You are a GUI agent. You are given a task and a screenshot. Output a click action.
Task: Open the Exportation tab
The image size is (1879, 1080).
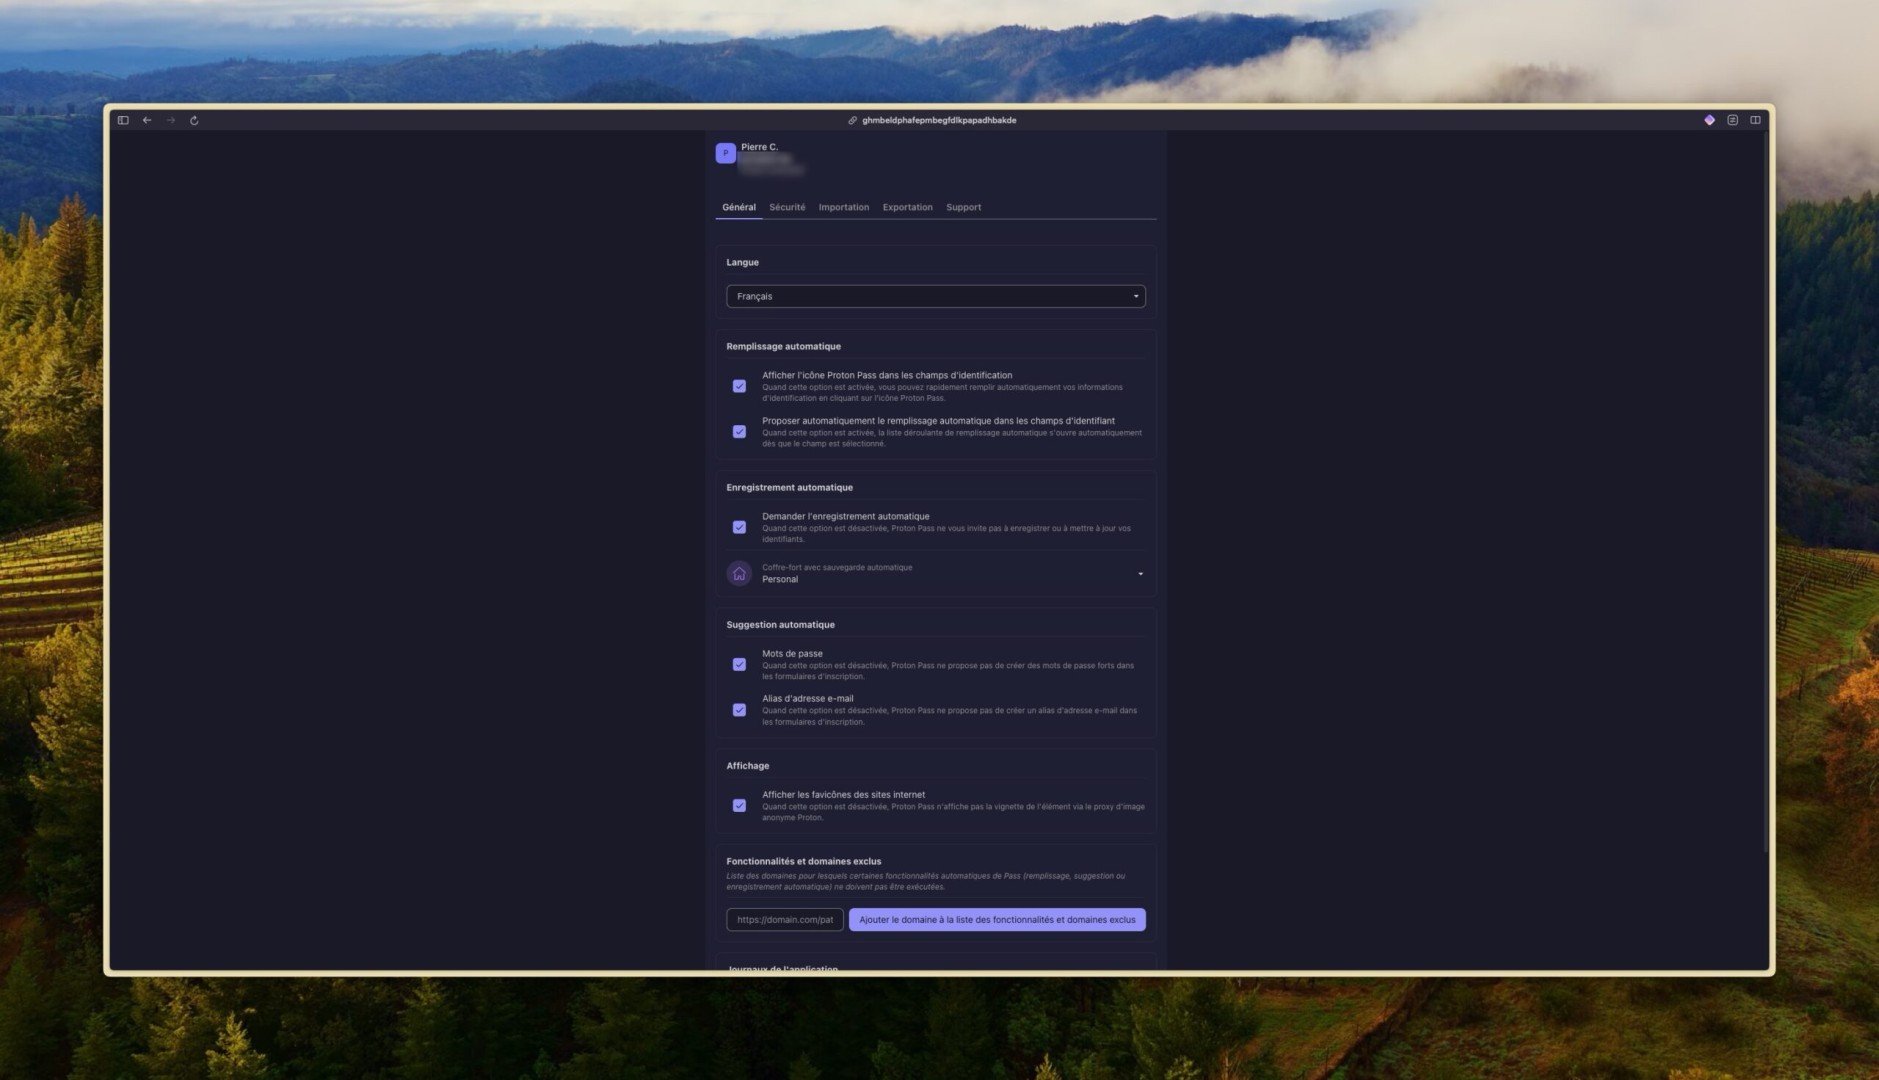point(907,207)
